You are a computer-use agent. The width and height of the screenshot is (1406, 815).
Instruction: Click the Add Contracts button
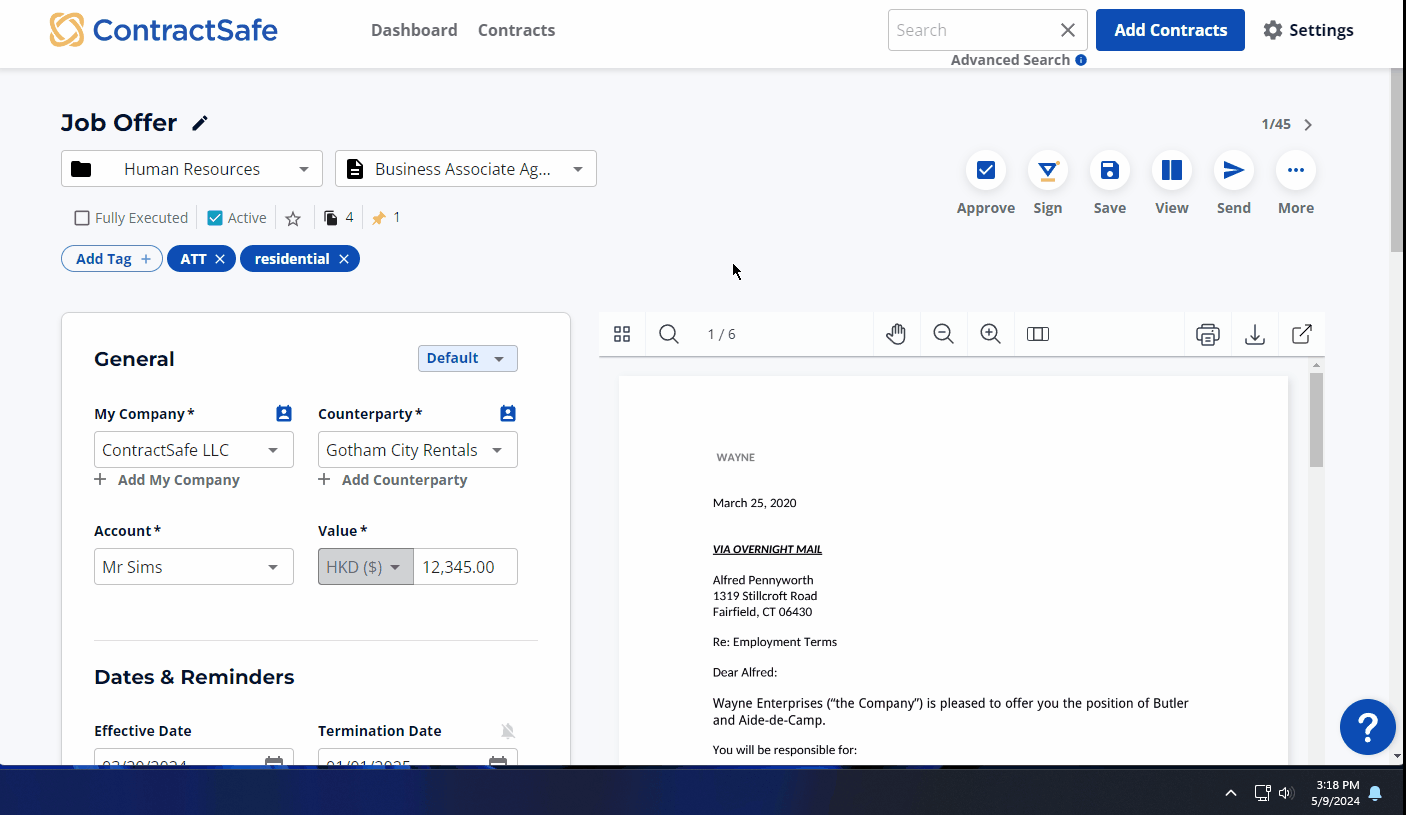(1170, 30)
